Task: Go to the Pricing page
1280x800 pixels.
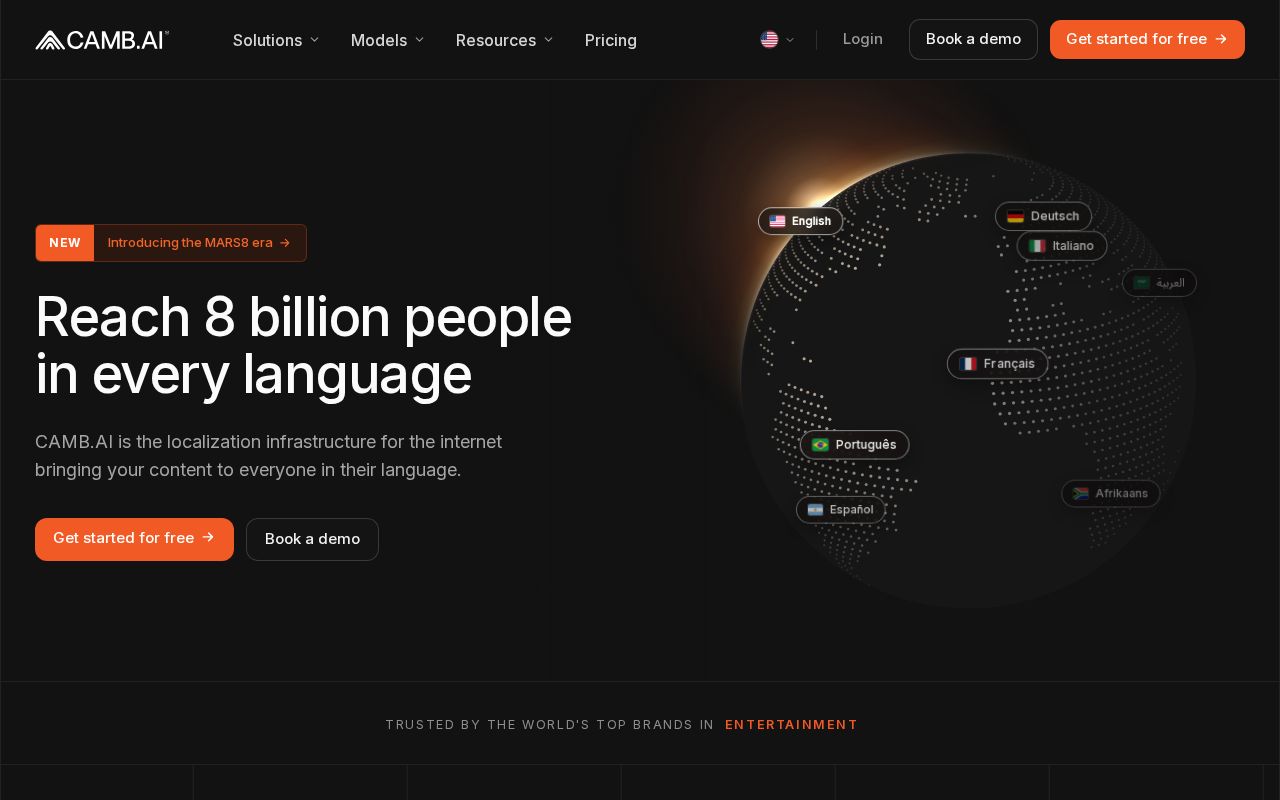Action: [x=611, y=40]
